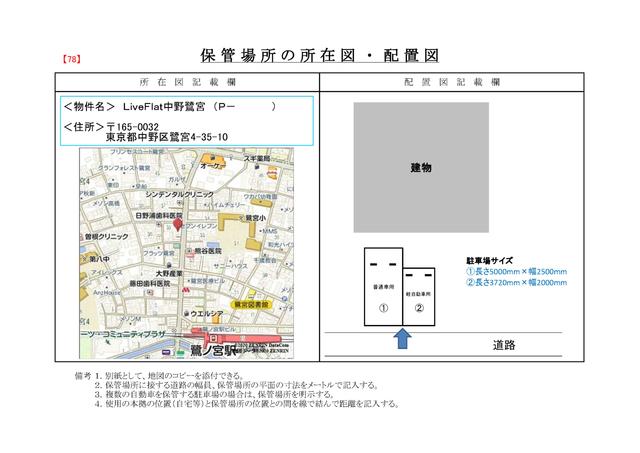The width and height of the screenshot is (640, 453).
Task: Click the blue entrance arrow below parking spaces
Action: point(402,339)
